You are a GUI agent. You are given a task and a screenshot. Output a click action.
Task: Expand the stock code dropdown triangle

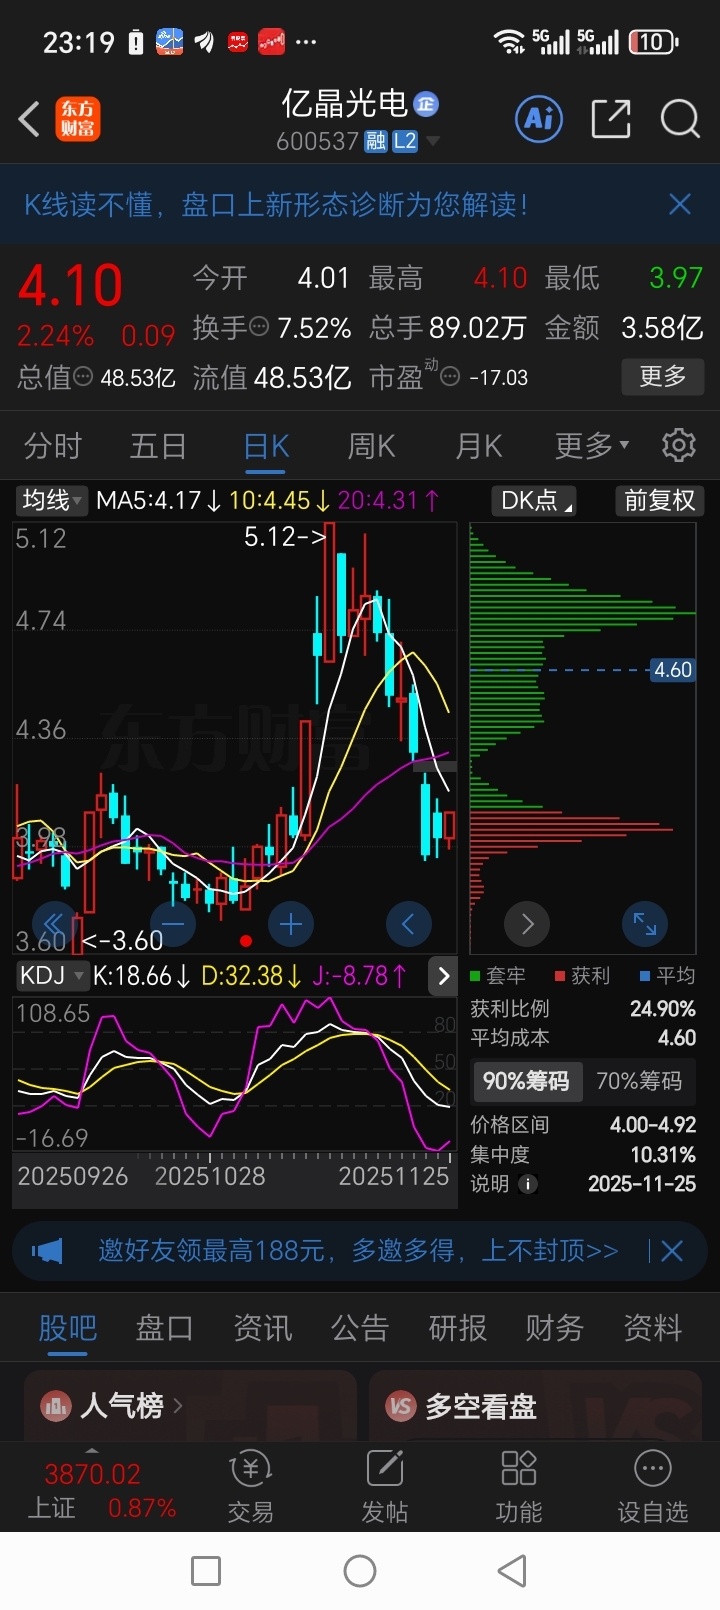click(433, 141)
